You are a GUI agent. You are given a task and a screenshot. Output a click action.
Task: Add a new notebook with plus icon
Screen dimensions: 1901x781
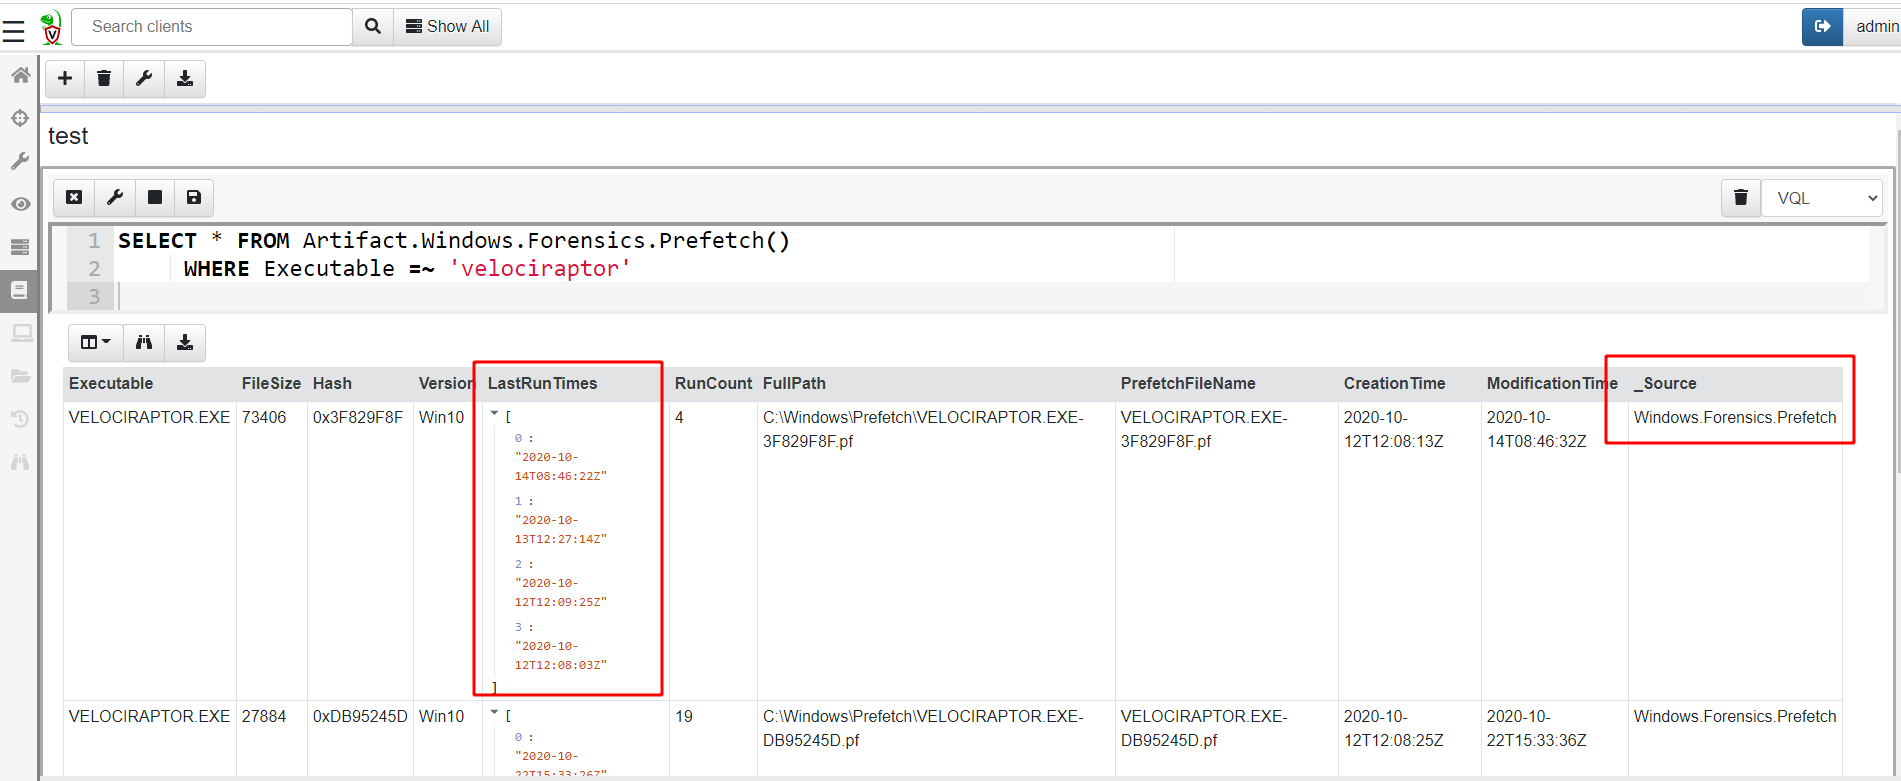[x=65, y=79]
